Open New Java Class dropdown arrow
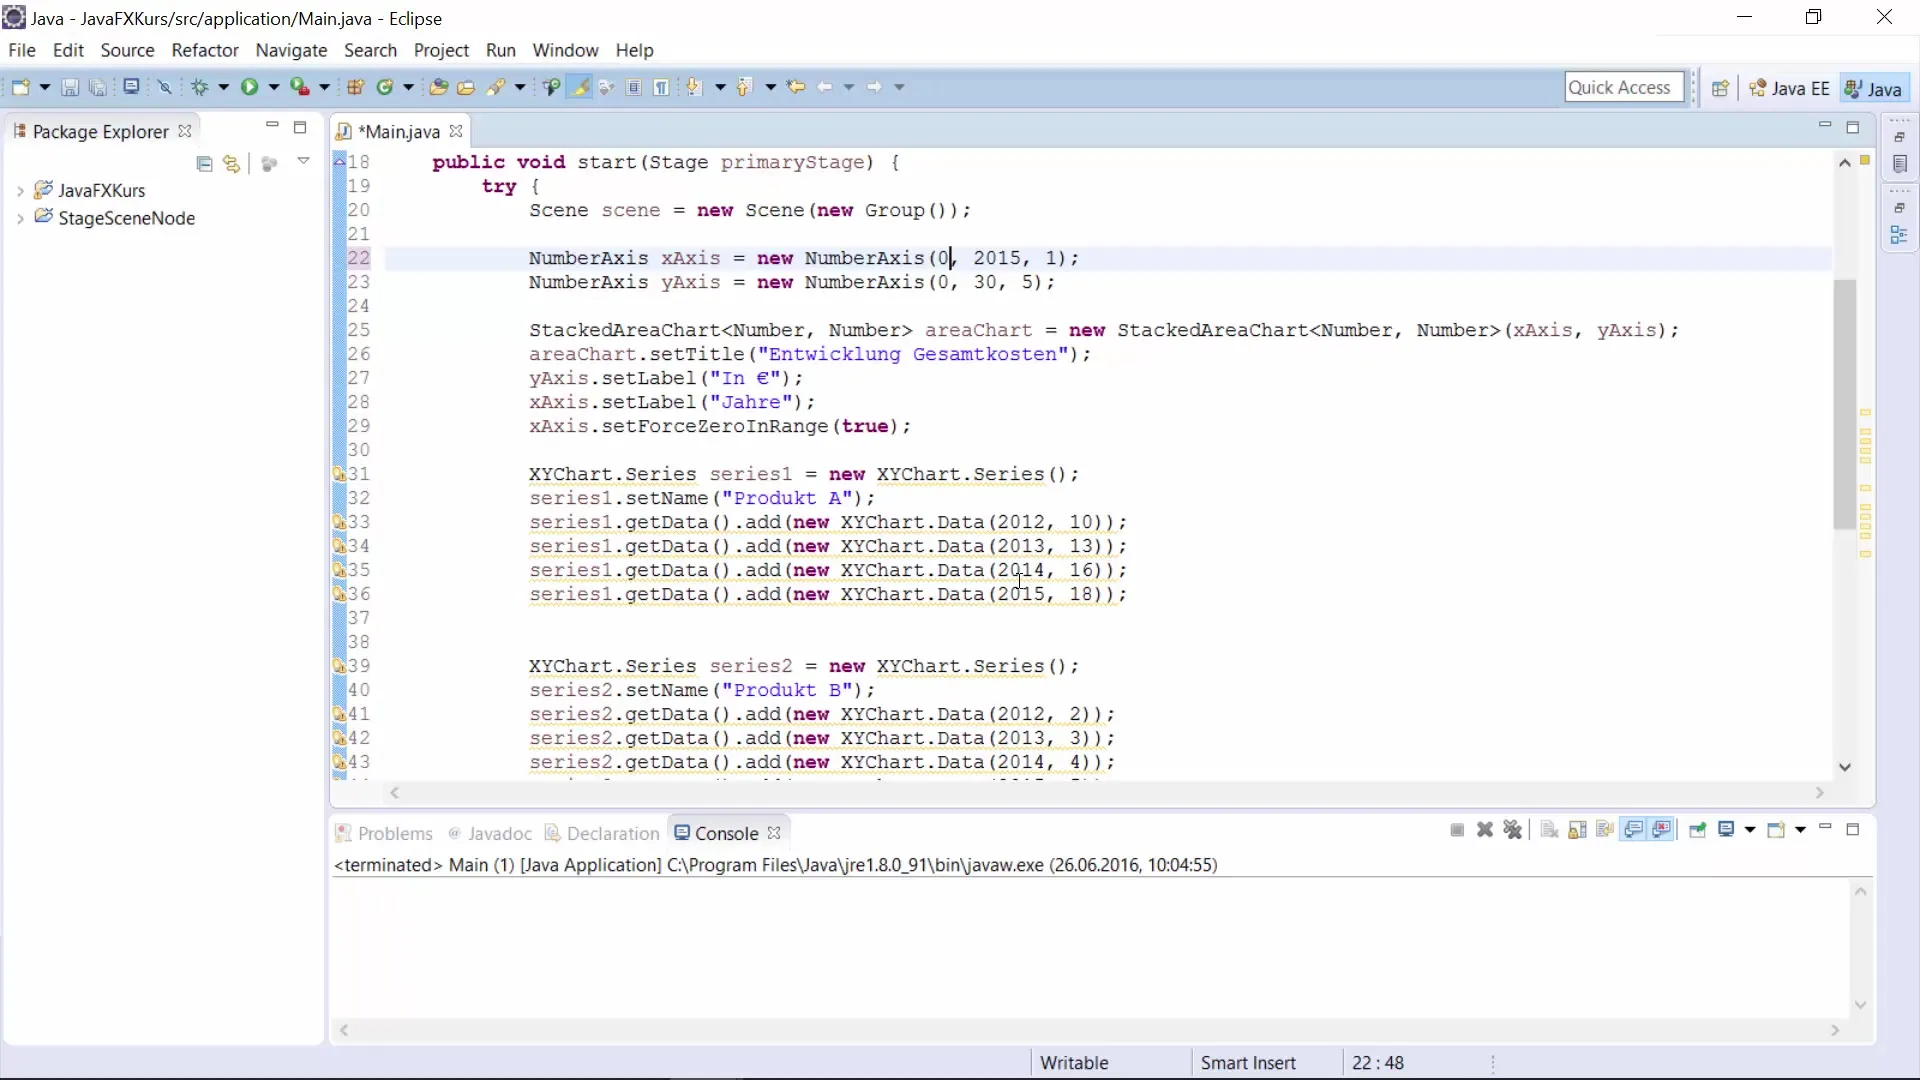 [409, 88]
